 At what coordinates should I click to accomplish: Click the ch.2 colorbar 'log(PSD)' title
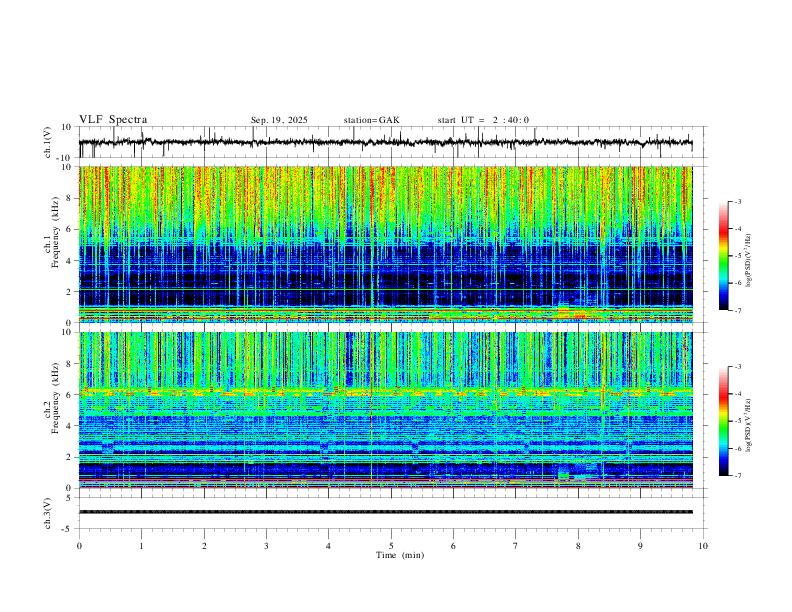click(x=749, y=425)
